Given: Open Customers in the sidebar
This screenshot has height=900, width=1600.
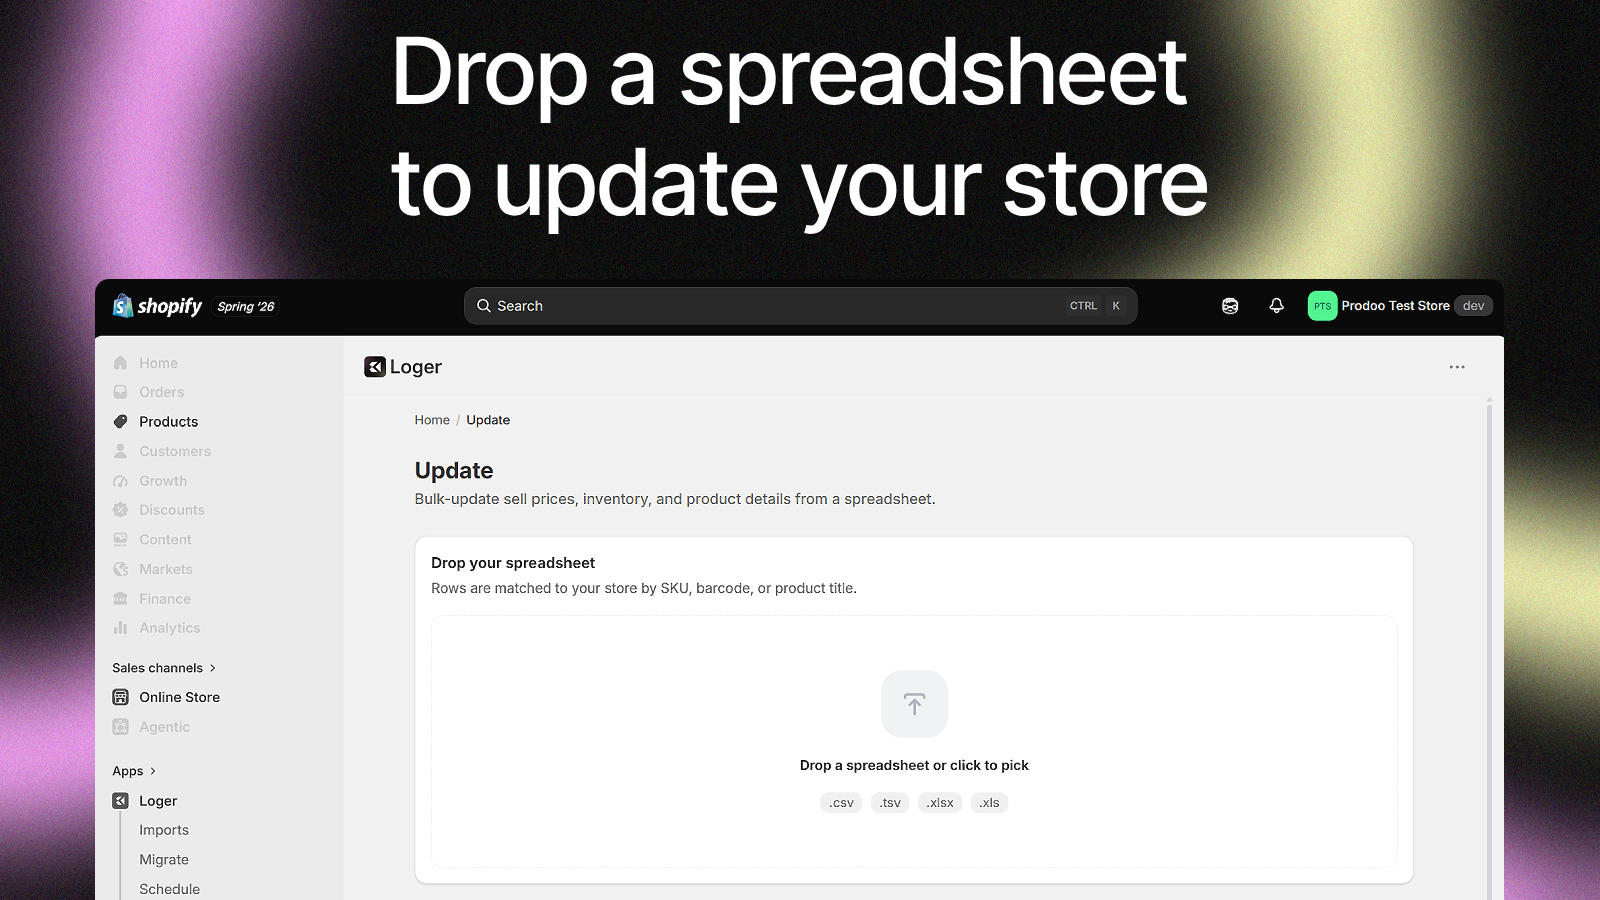Looking at the screenshot, I should 175,451.
